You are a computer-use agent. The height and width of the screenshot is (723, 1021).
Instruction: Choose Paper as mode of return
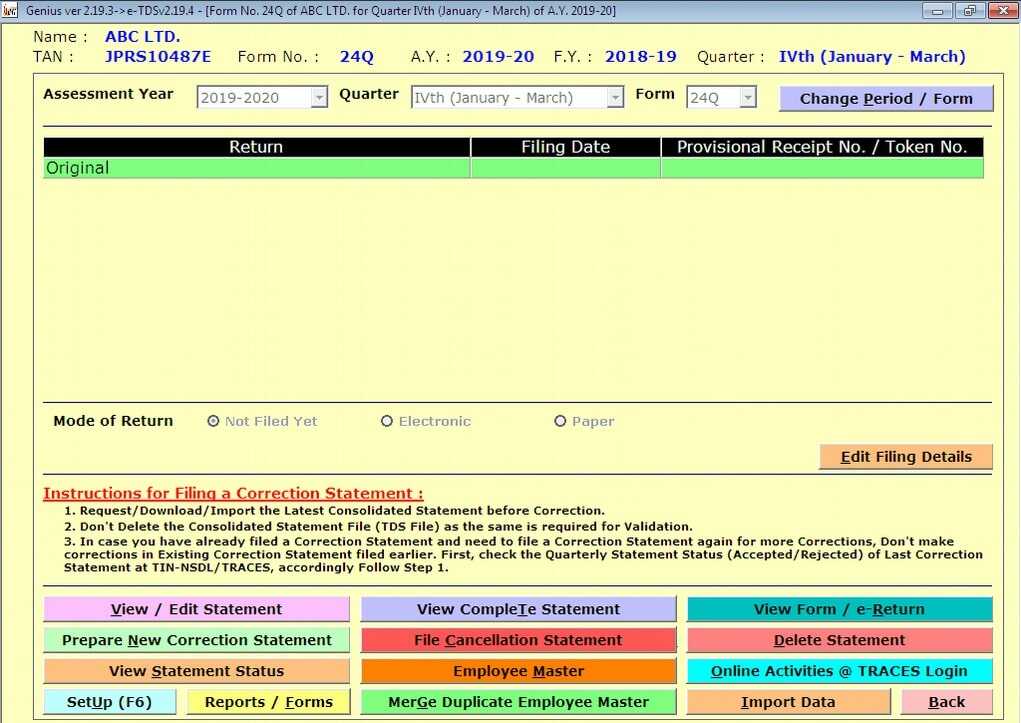click(560, 421)
